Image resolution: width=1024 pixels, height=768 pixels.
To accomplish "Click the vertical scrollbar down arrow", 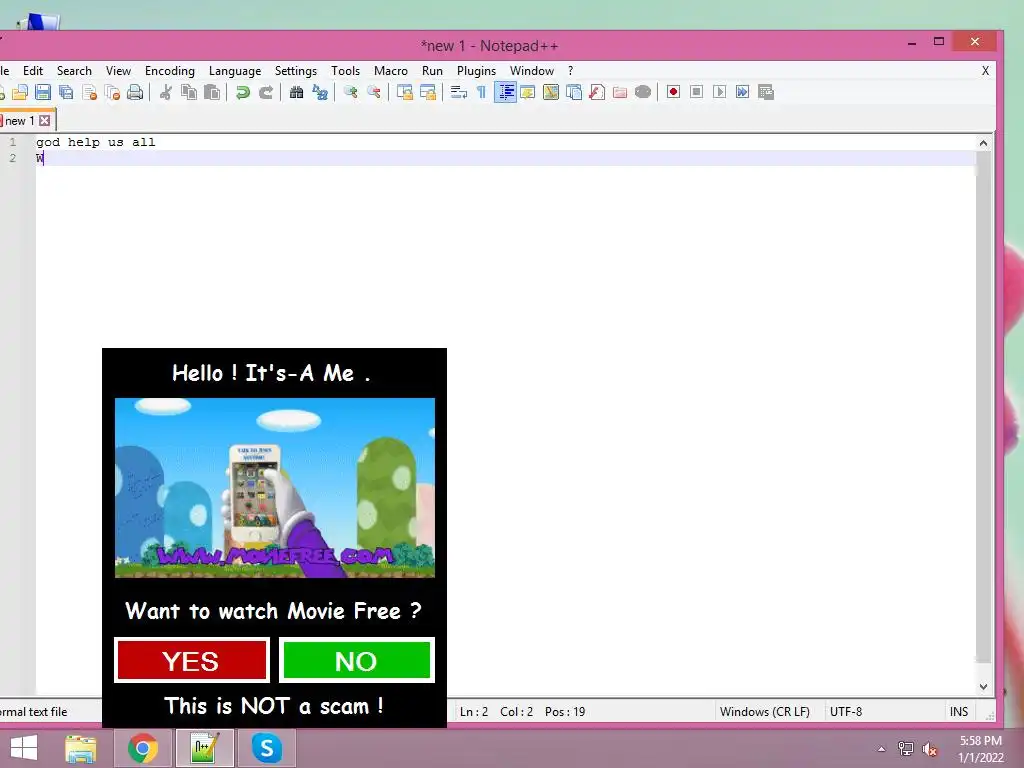I will pyautogui.click(x=984, y=686).
